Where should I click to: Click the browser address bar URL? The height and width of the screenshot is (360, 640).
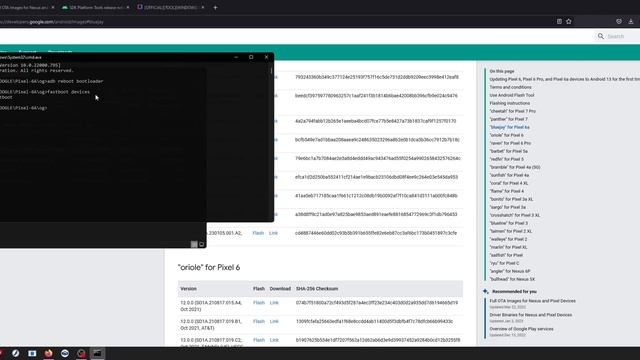[52, 22]
